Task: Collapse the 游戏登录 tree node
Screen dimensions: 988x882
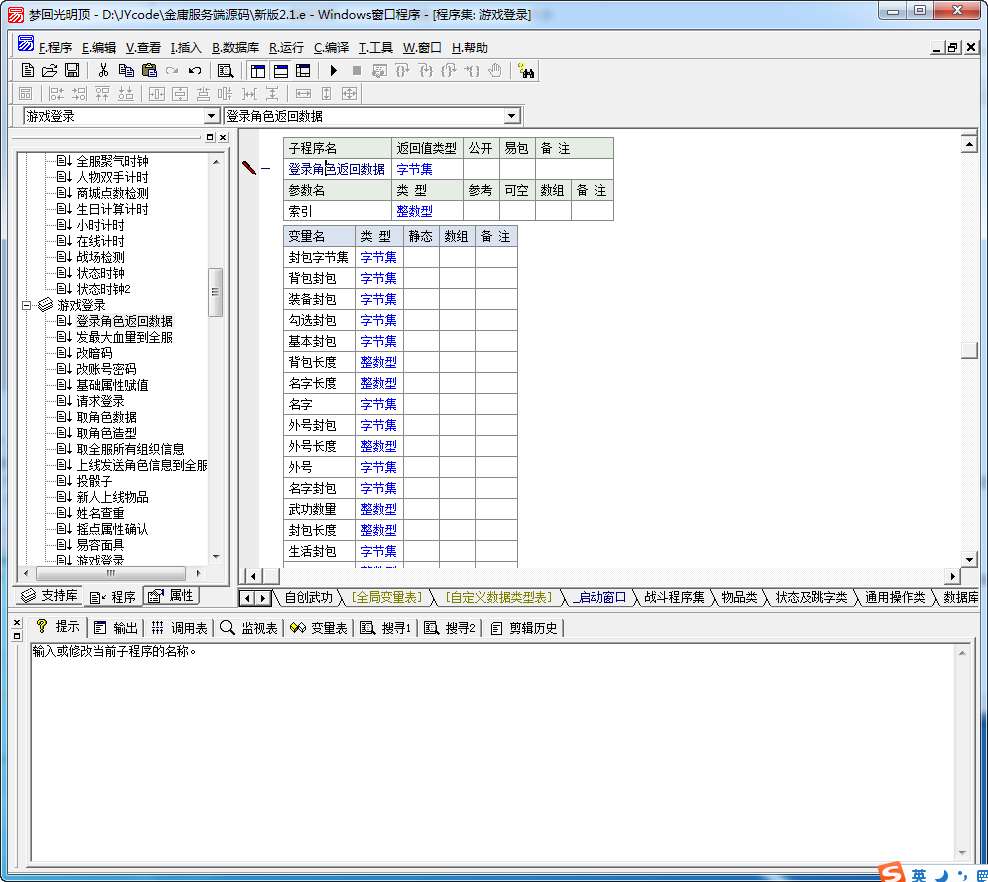Action: coord(28,305)
